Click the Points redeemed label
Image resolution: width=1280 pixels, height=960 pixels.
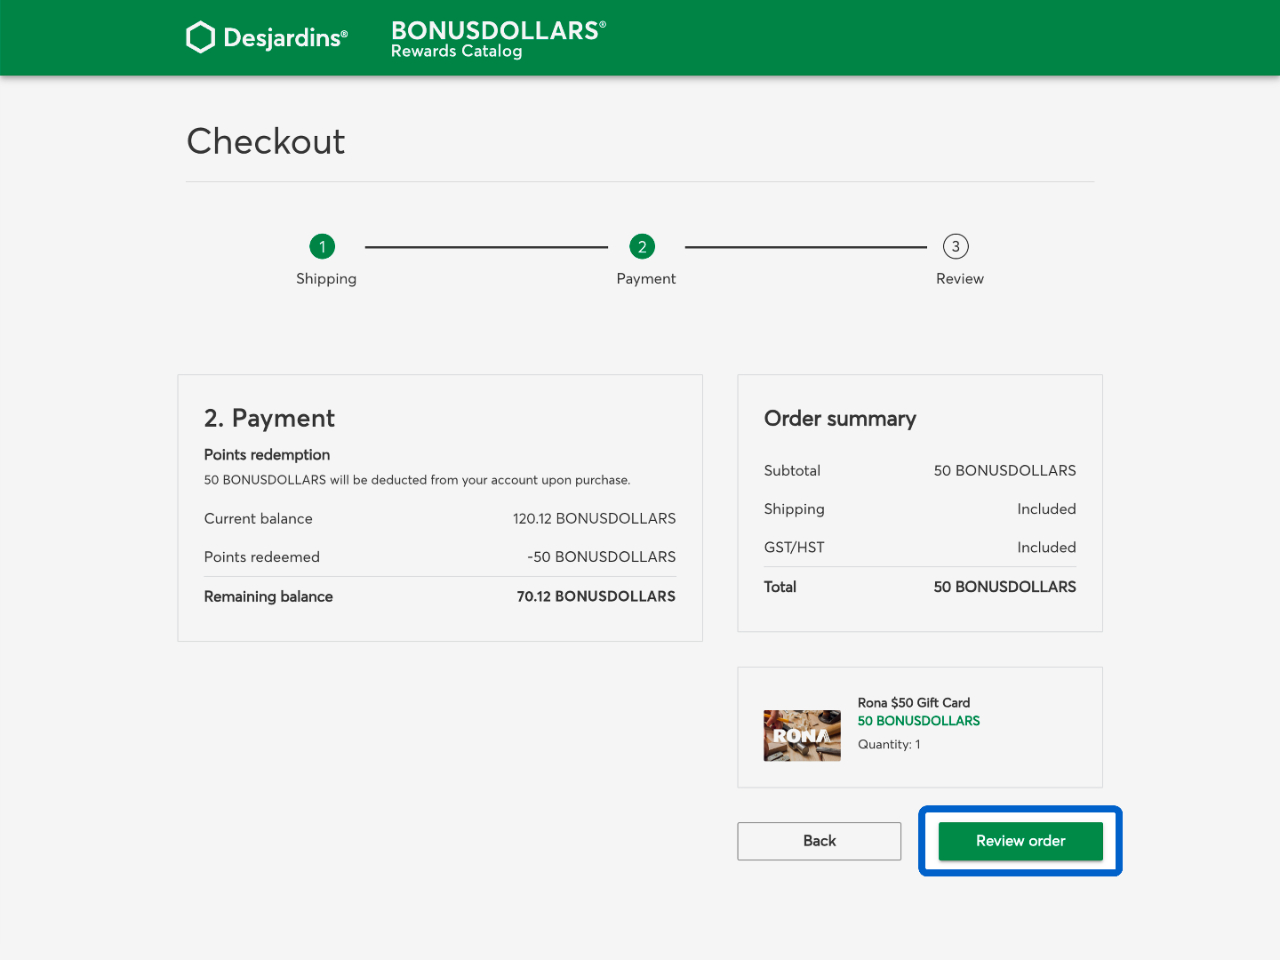tap(262, 557)
